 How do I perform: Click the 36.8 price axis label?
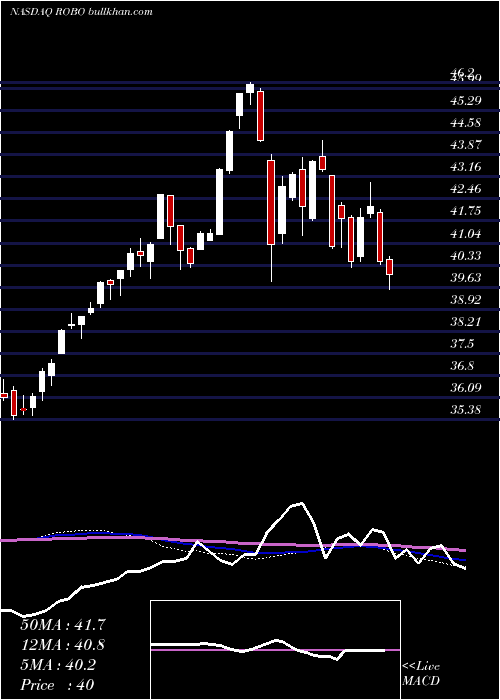(462, 366)
